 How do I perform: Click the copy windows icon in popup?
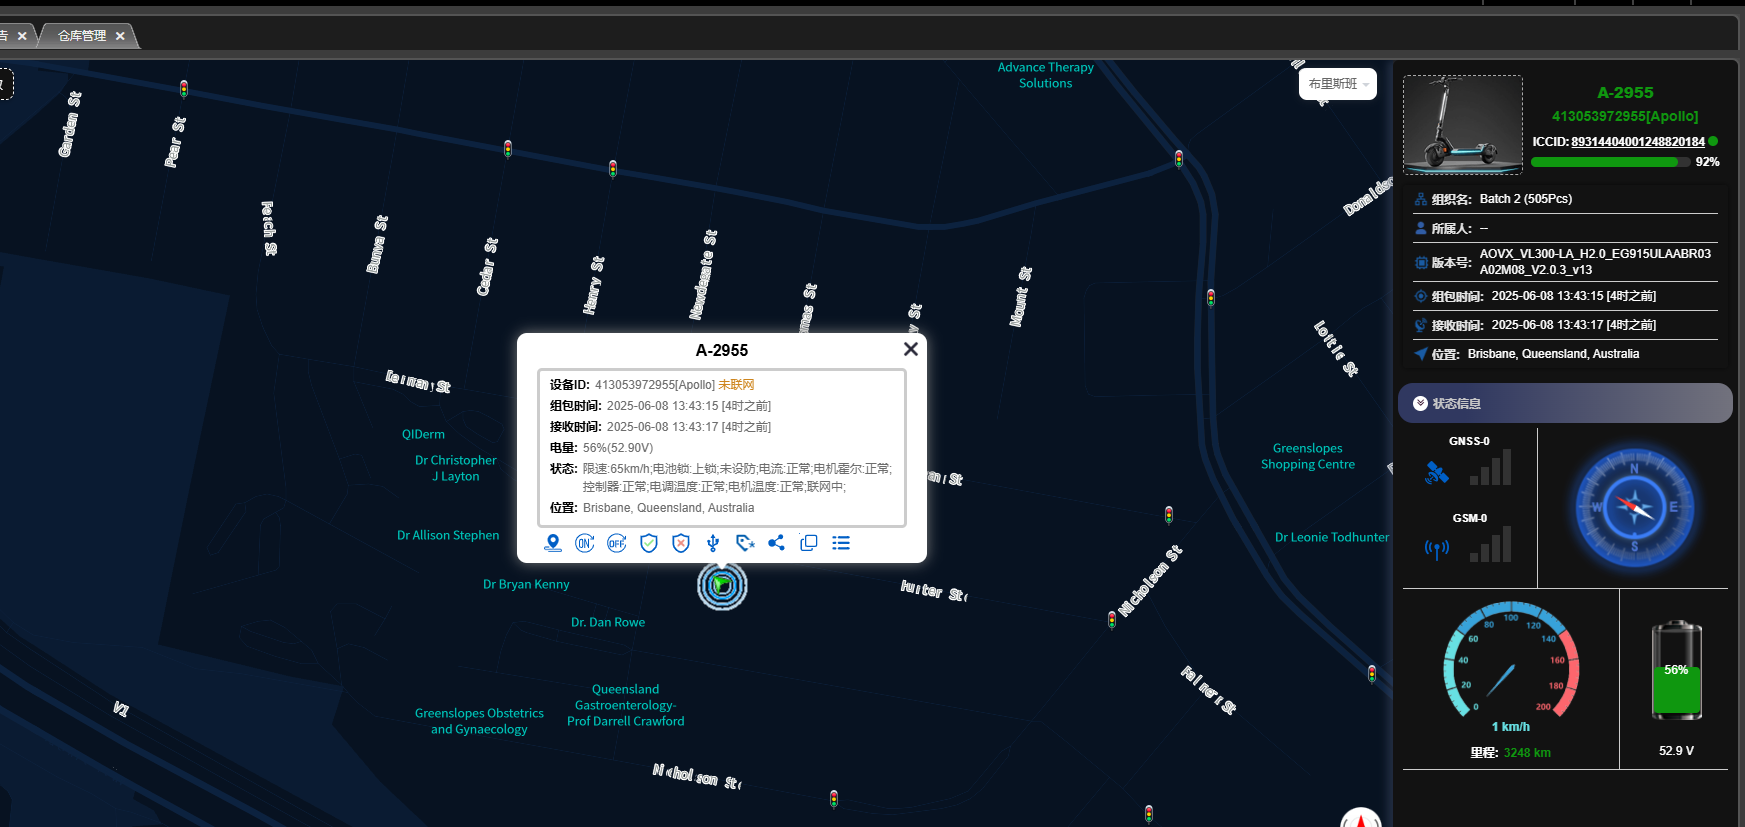[x=809, y=543]
